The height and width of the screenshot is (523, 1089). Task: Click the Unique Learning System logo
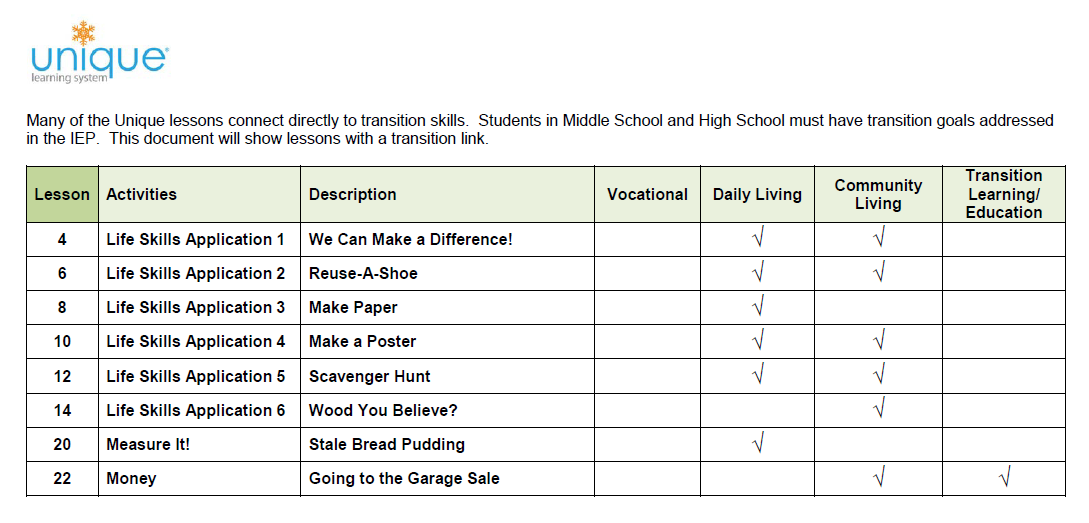98,53
